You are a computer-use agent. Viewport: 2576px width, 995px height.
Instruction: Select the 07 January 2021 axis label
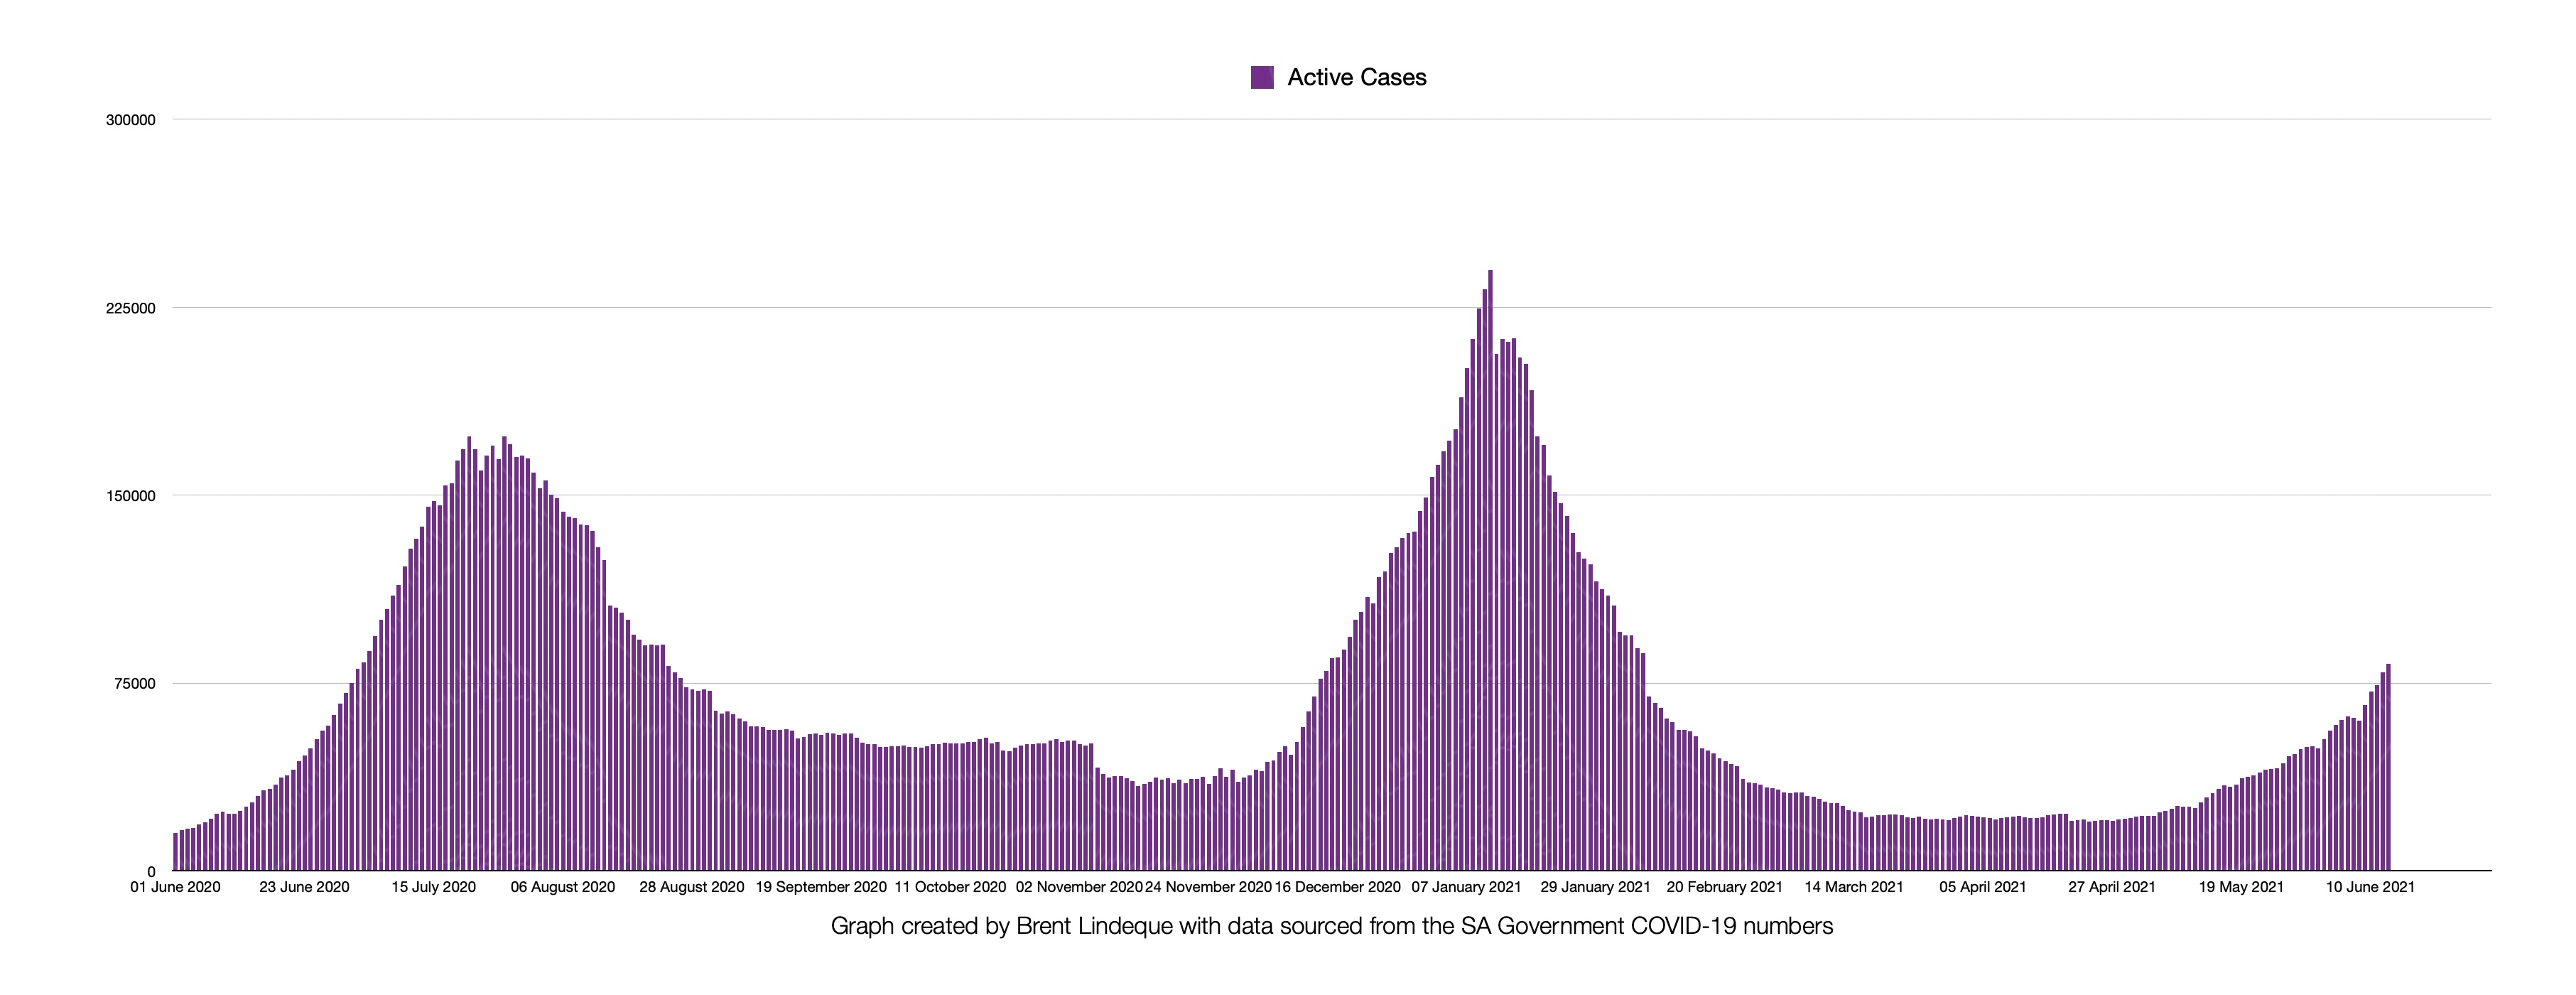pos(1466,887)
